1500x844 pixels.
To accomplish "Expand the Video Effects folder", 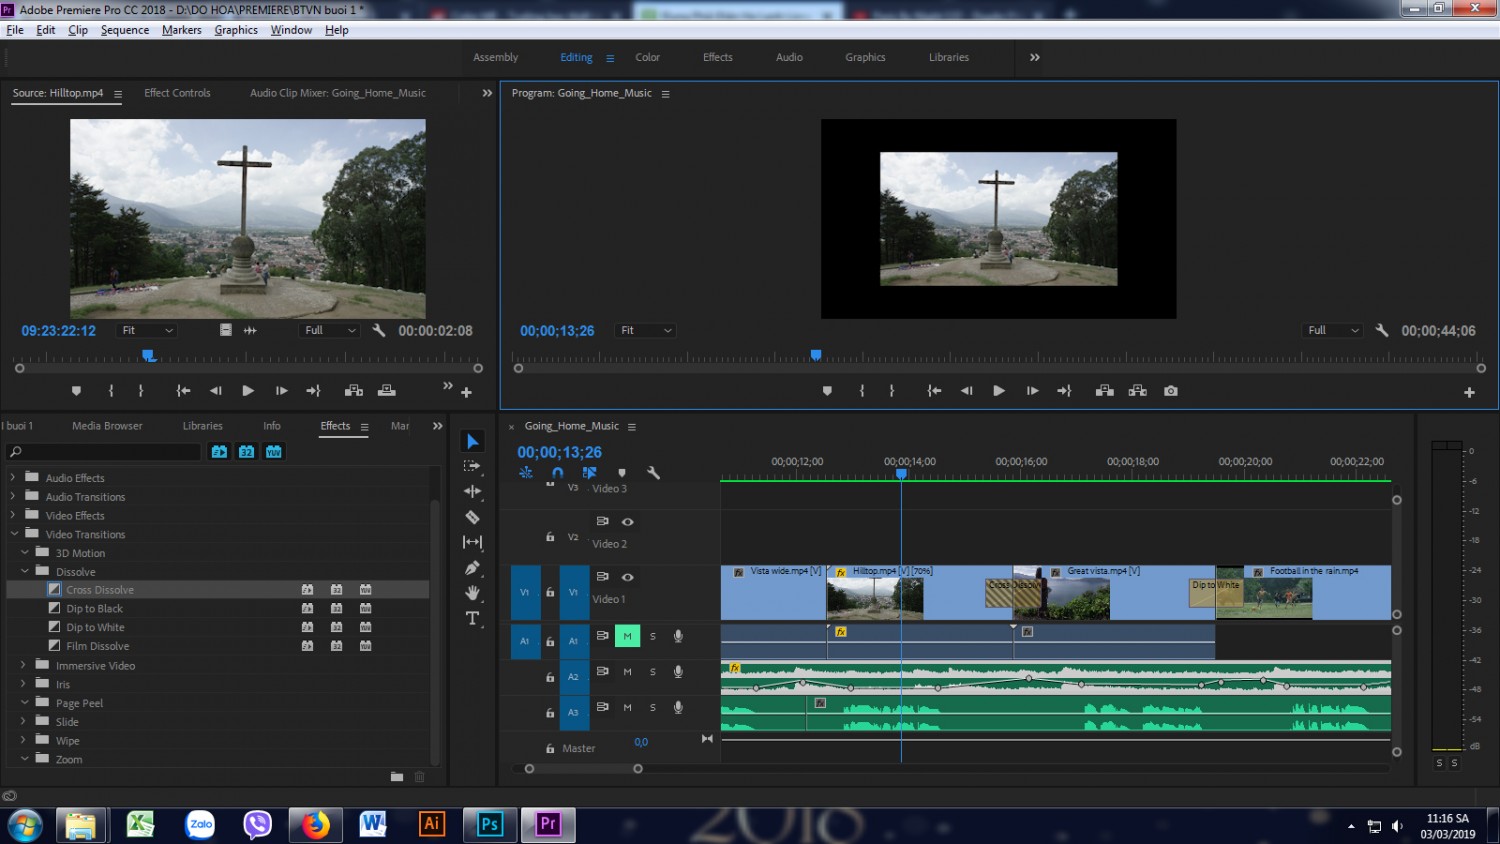I will click(x=12, y=515).
